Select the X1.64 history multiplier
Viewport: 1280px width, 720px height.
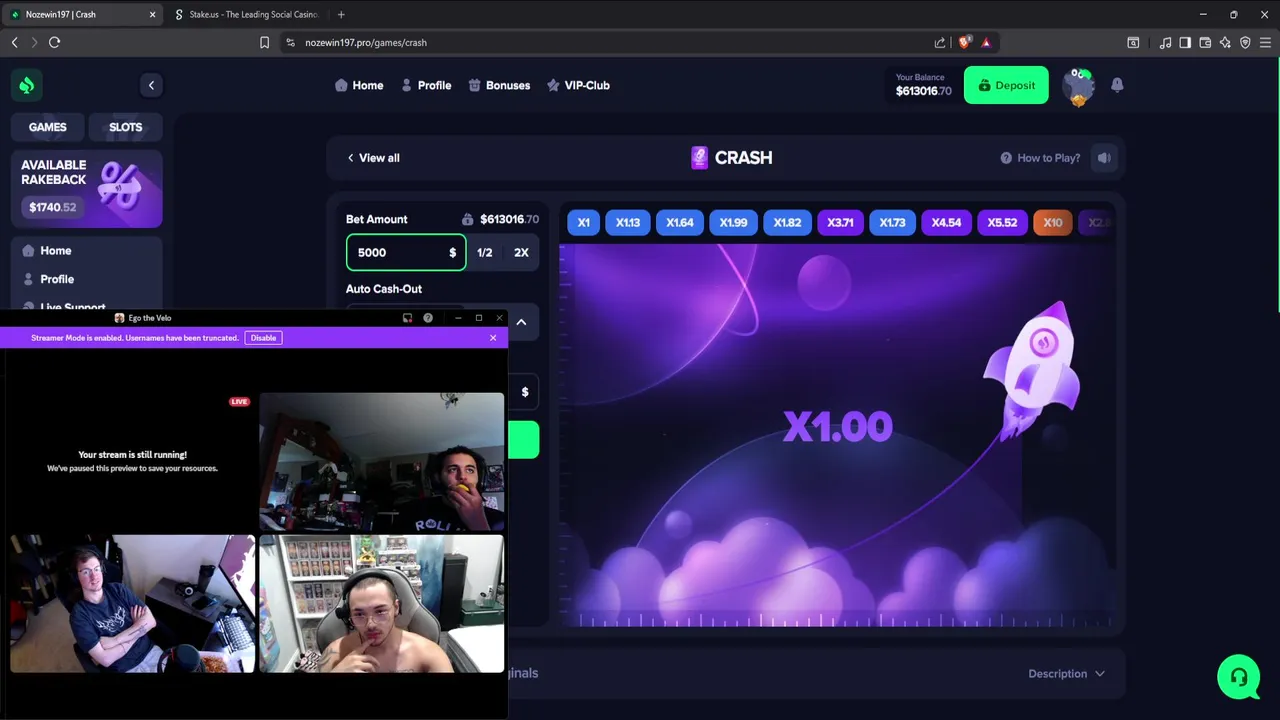pyautogui.click(x=680, y=223)
